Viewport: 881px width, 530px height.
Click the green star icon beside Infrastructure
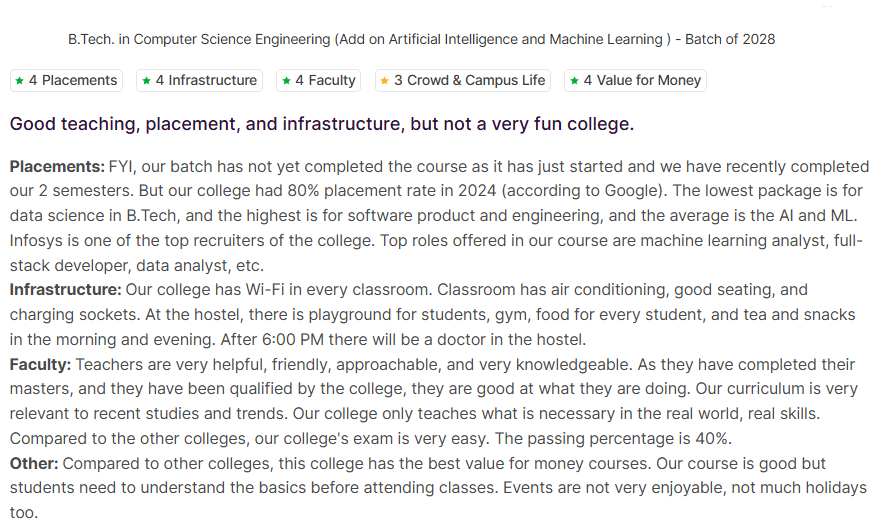coord(147,81)
